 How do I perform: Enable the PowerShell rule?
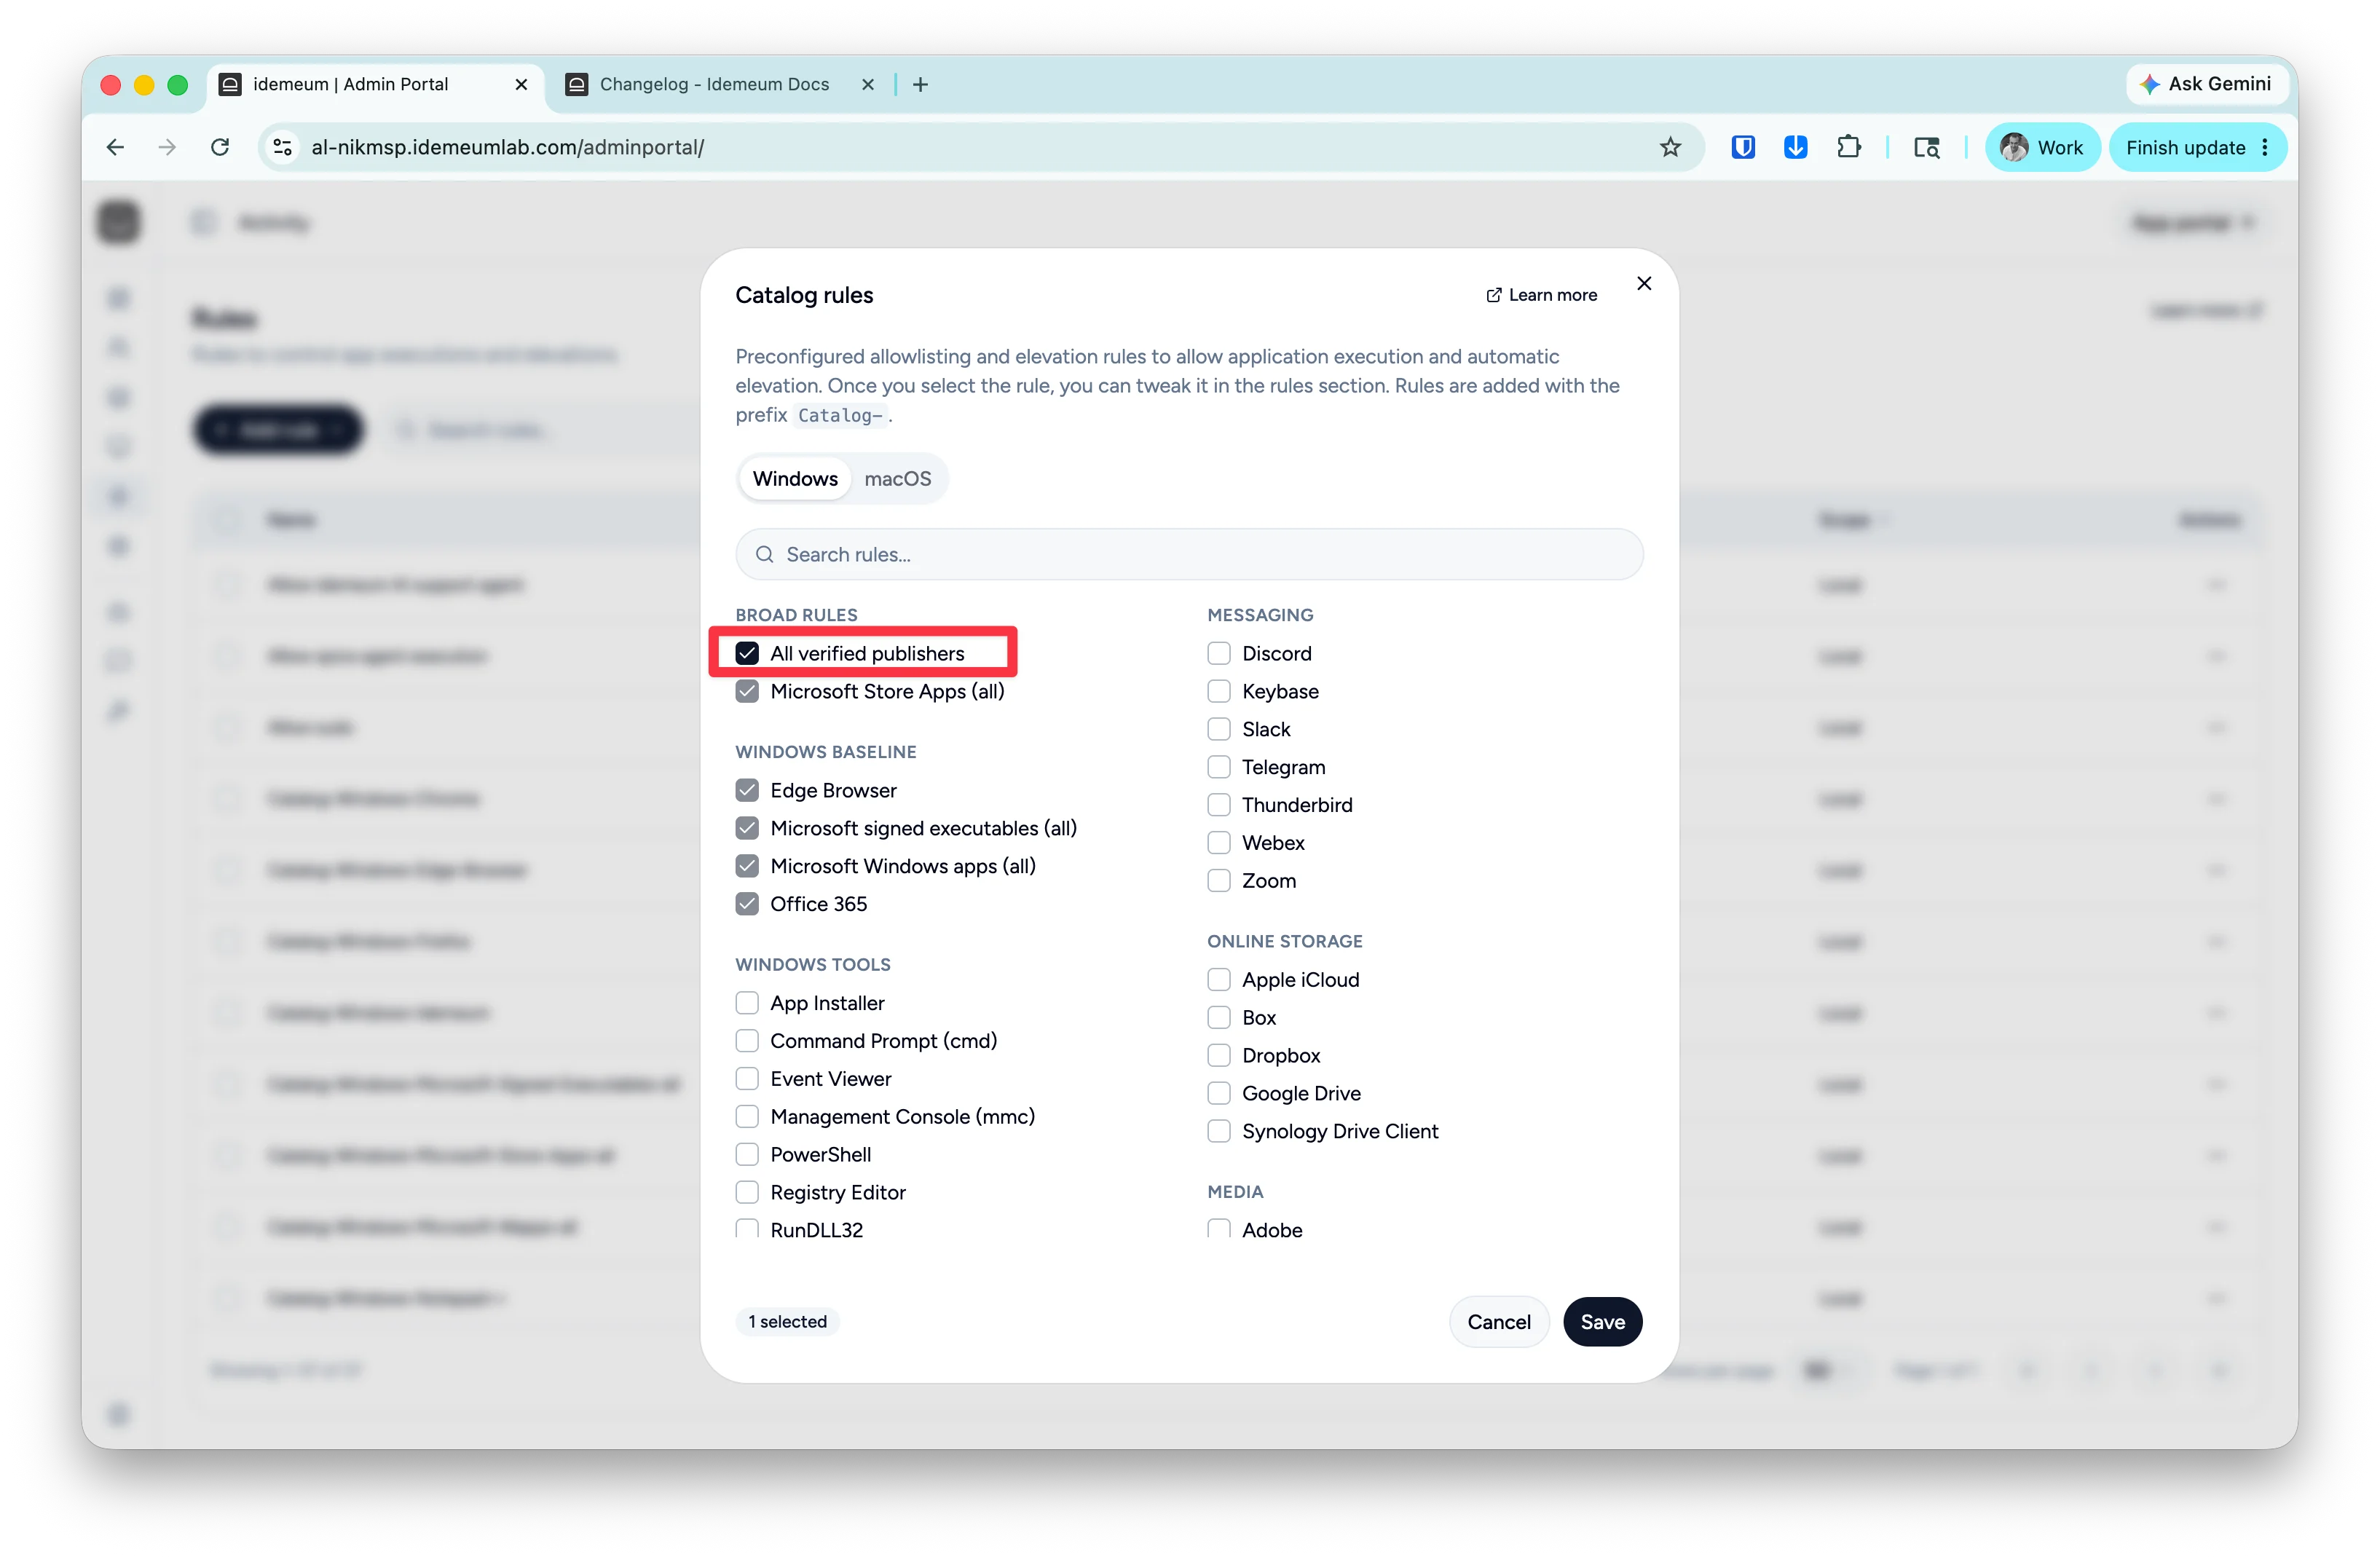tap(747, 1154)
